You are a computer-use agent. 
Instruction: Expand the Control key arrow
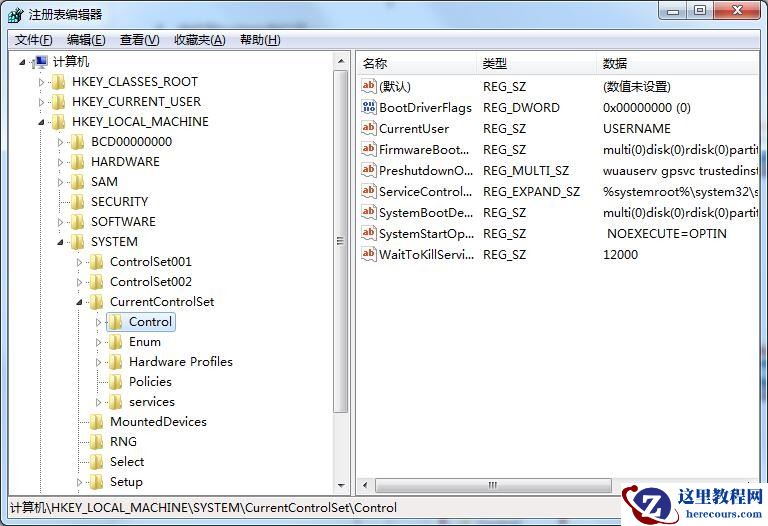[x=98, y=322]
